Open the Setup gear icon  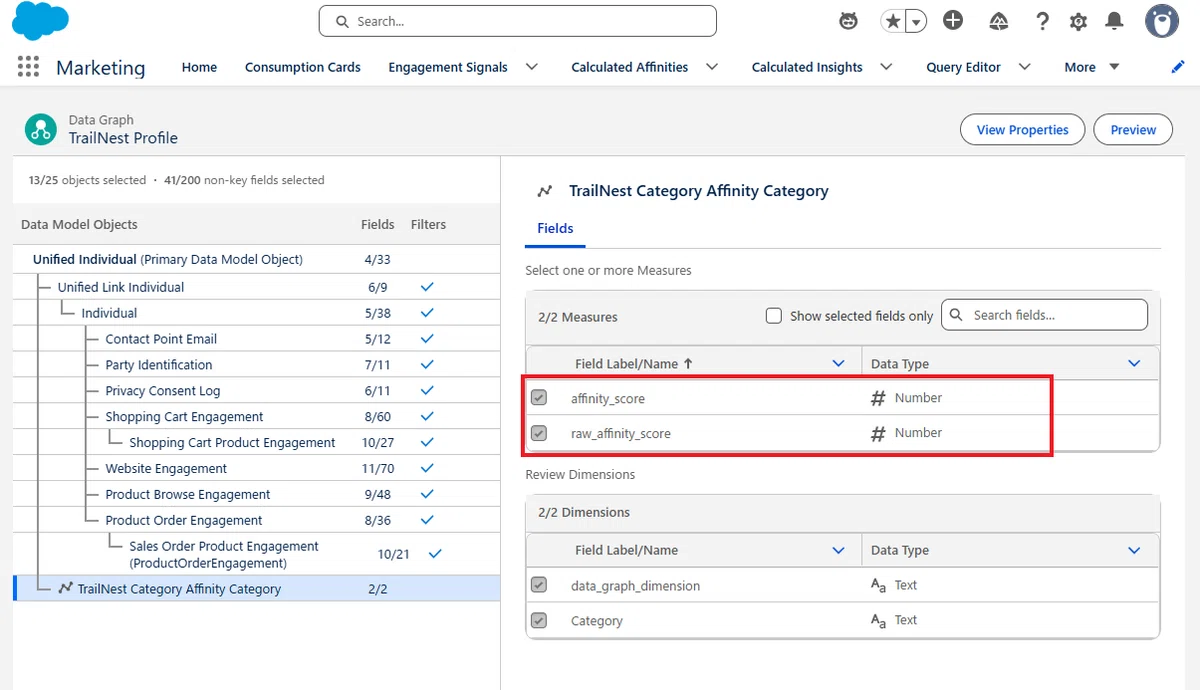(x=1078, y=21)
